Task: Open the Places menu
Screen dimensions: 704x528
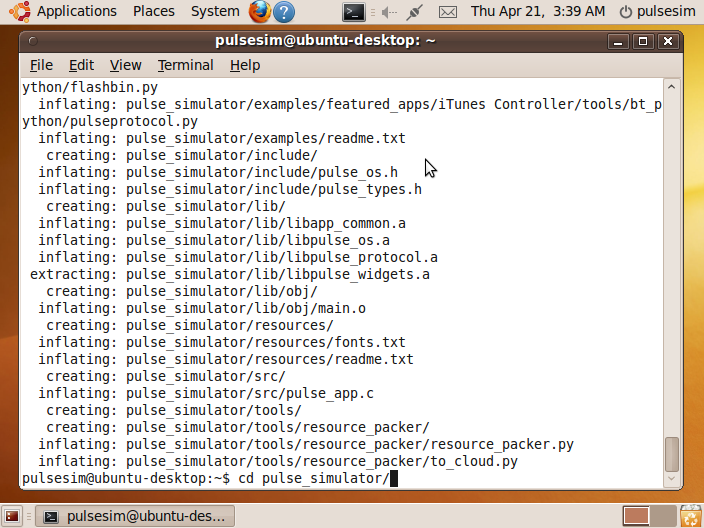Action: click(x=153, y=12)
